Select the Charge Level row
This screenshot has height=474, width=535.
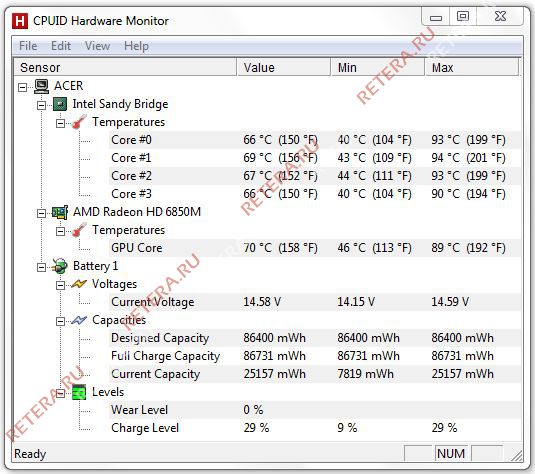click(x=315, y=428)
